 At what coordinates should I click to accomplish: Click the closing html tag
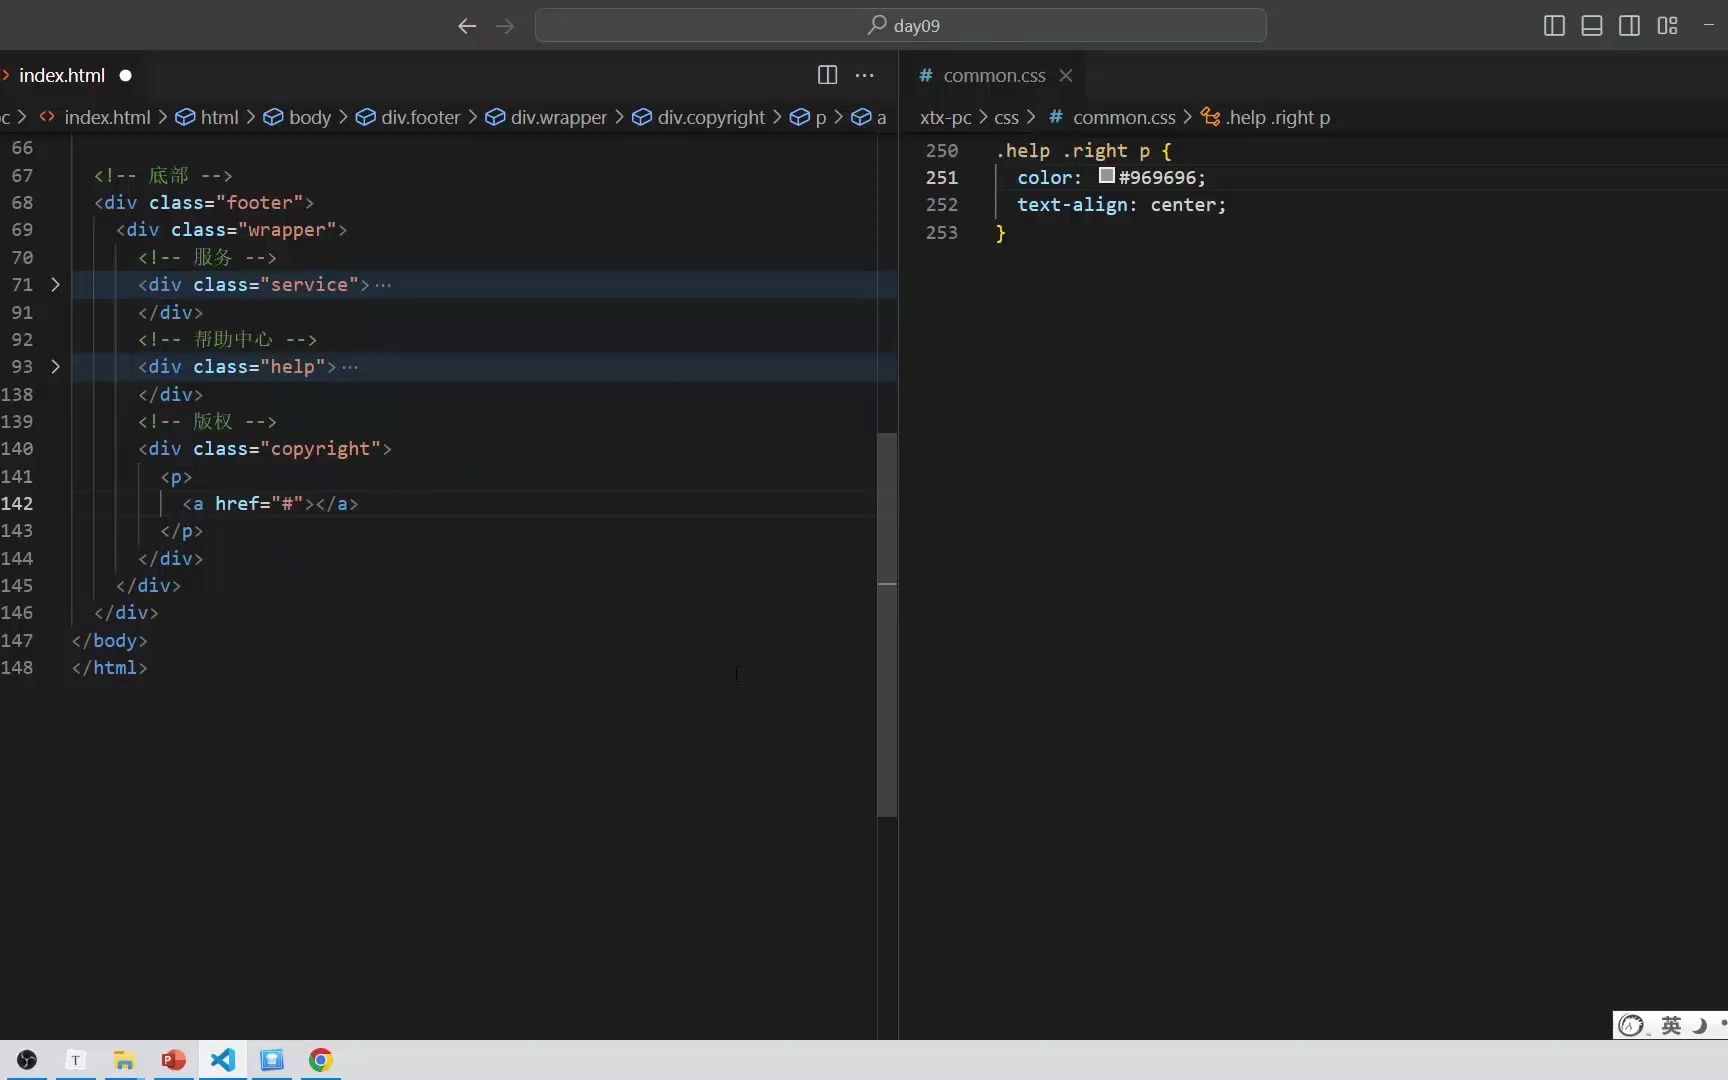(109, 668)
